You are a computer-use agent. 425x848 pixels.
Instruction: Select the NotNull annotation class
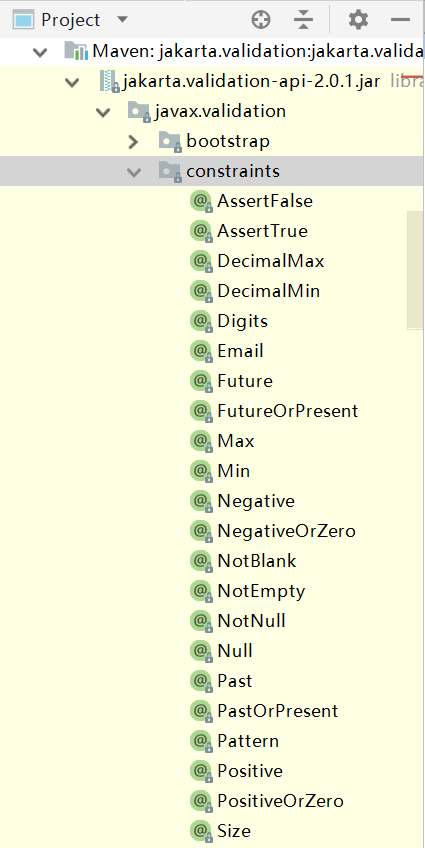pos(251,621)
